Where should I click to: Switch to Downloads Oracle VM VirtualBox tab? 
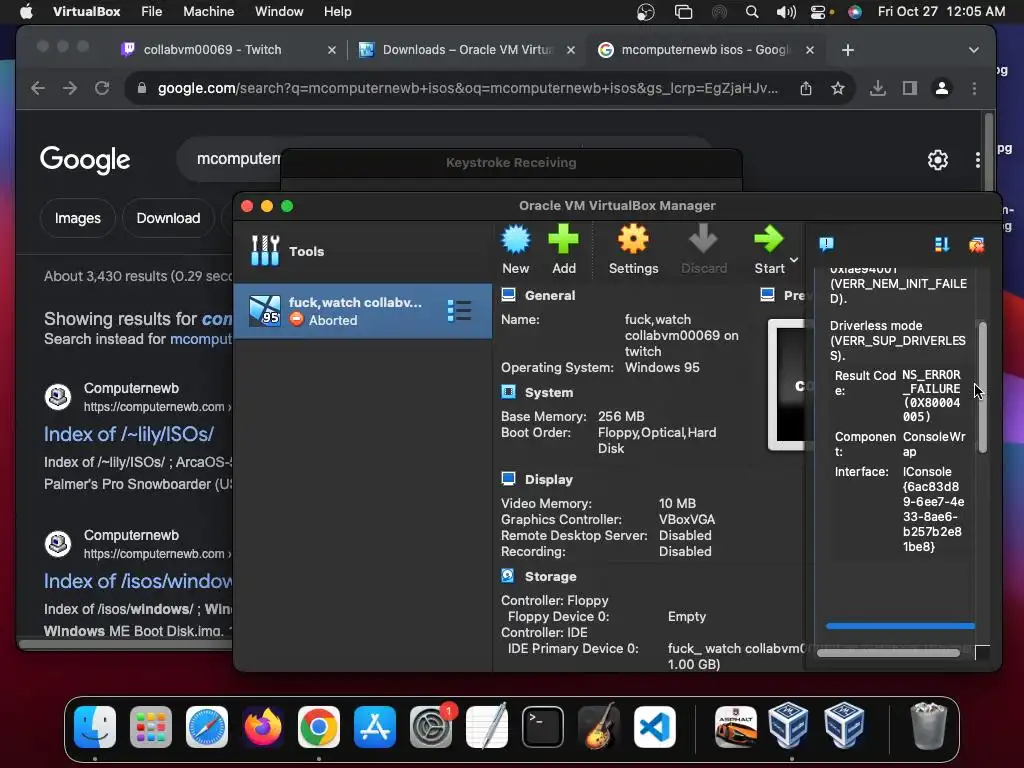[468, 50]
